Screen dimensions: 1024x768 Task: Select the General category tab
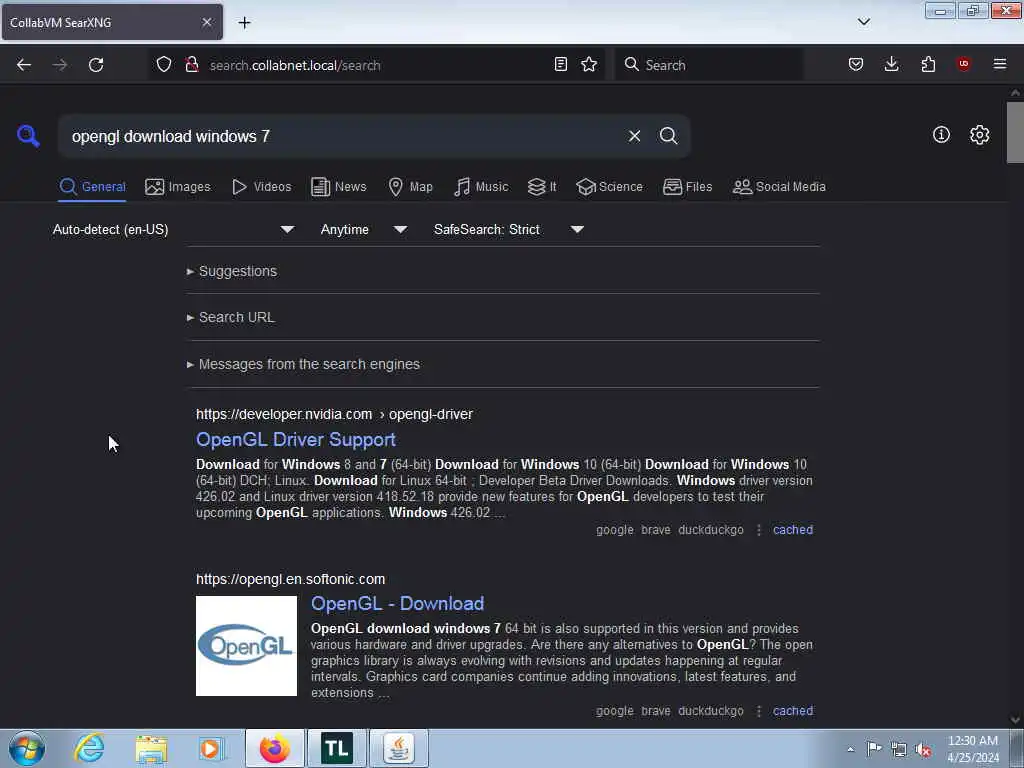[x=92, y=187]
